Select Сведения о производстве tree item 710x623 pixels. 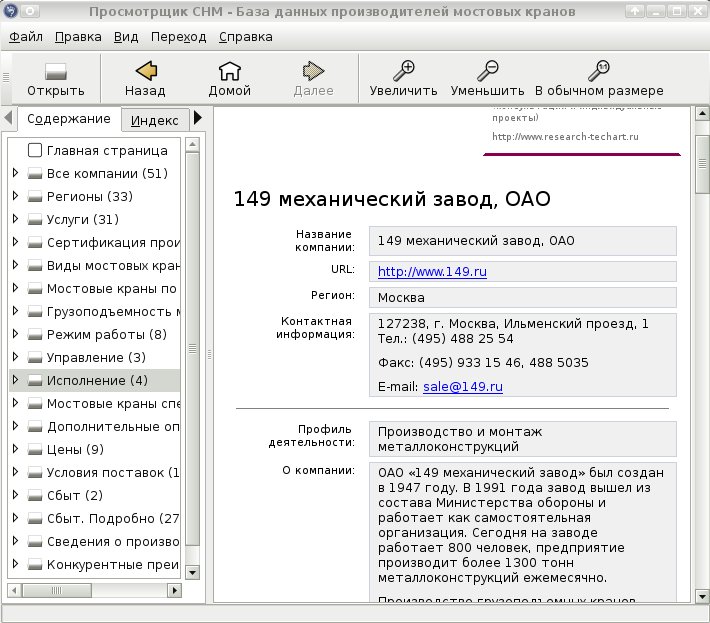coord(113,542)
